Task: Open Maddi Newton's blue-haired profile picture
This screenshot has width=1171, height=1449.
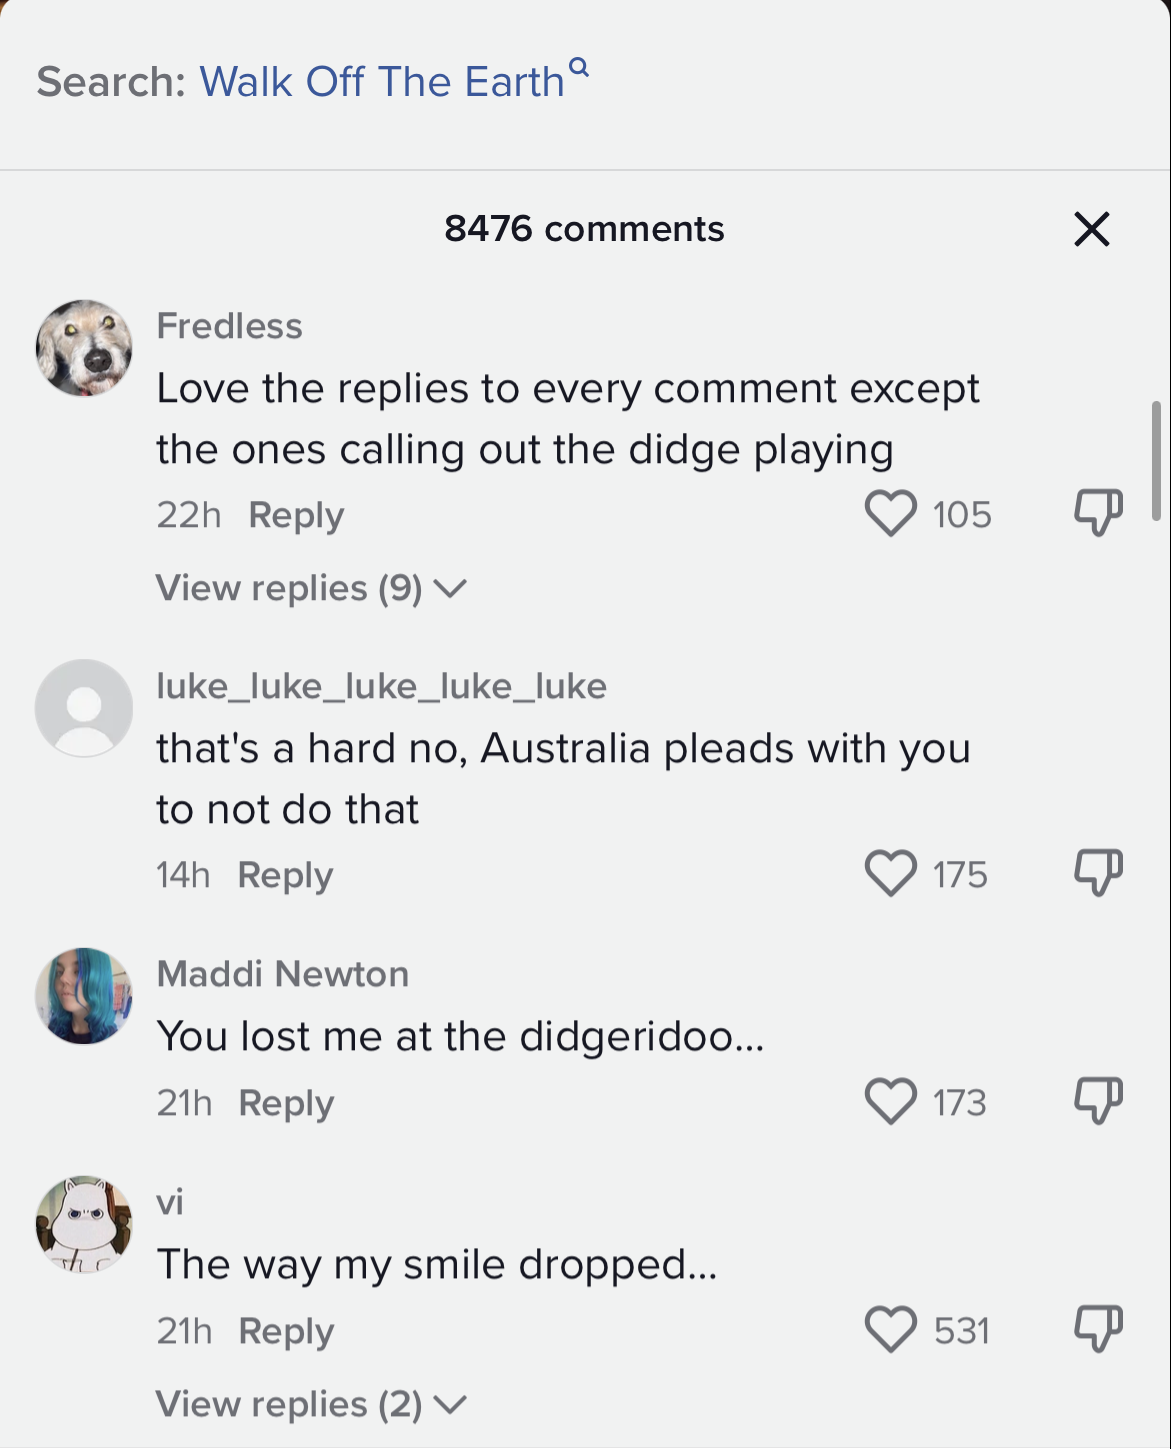Action: (84, 996)
